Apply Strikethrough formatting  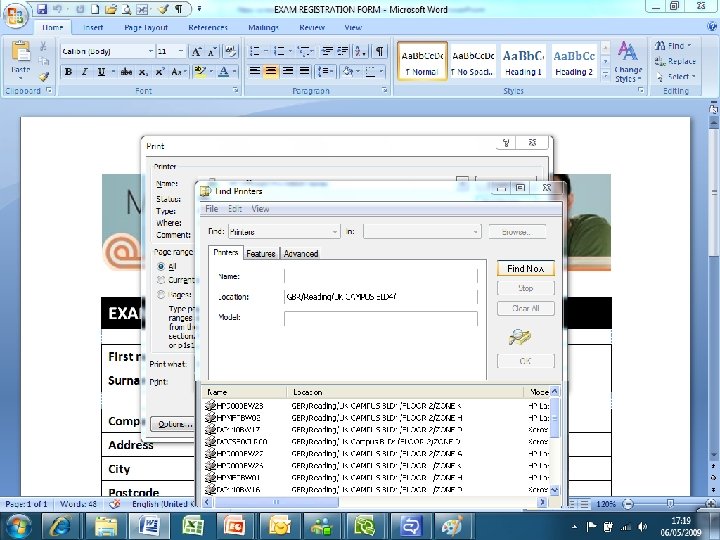click(x=126, y=72)
